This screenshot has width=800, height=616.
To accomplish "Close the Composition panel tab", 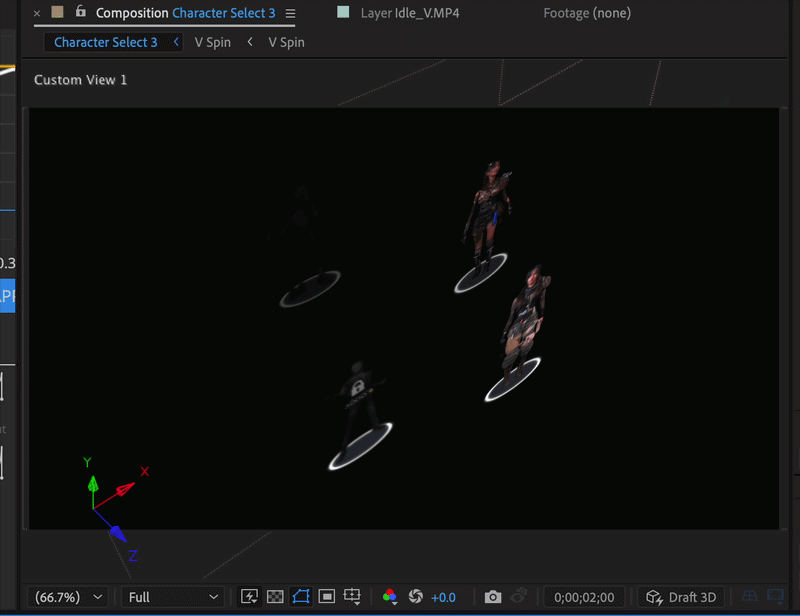I will (x=37, y=13).
